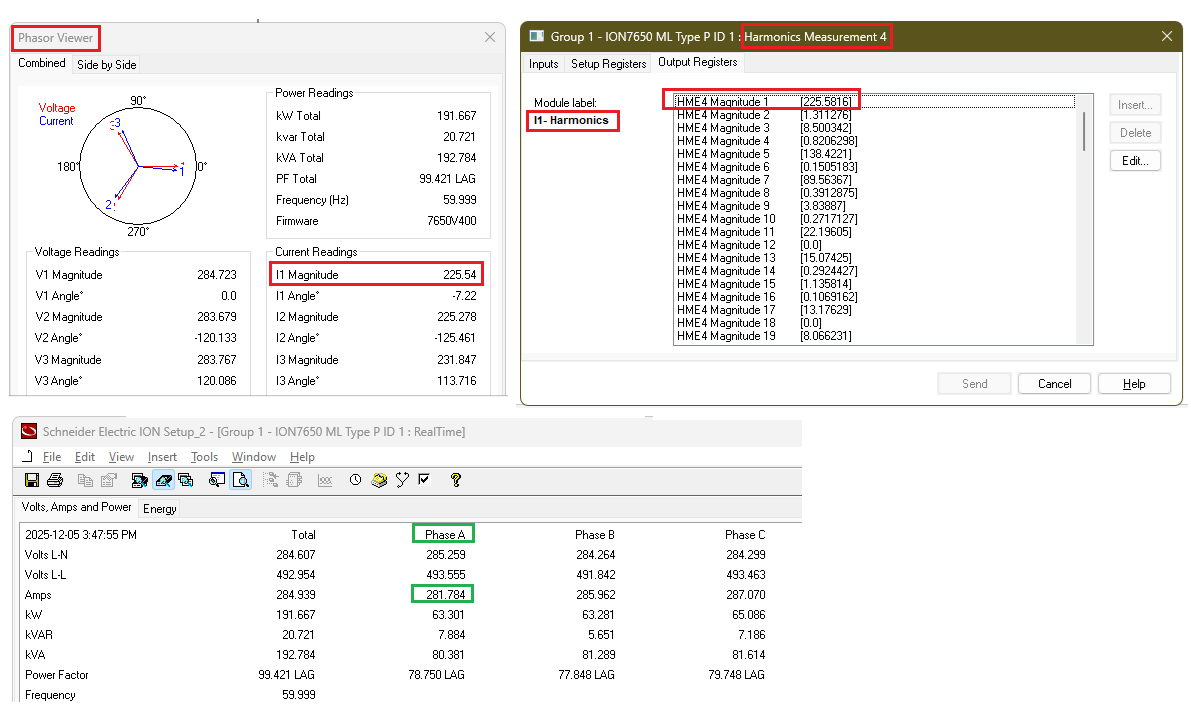Click the kW Total value 191.667
Image resolution: width=1191 pixels, height=715 pixels.
point(456,115)
